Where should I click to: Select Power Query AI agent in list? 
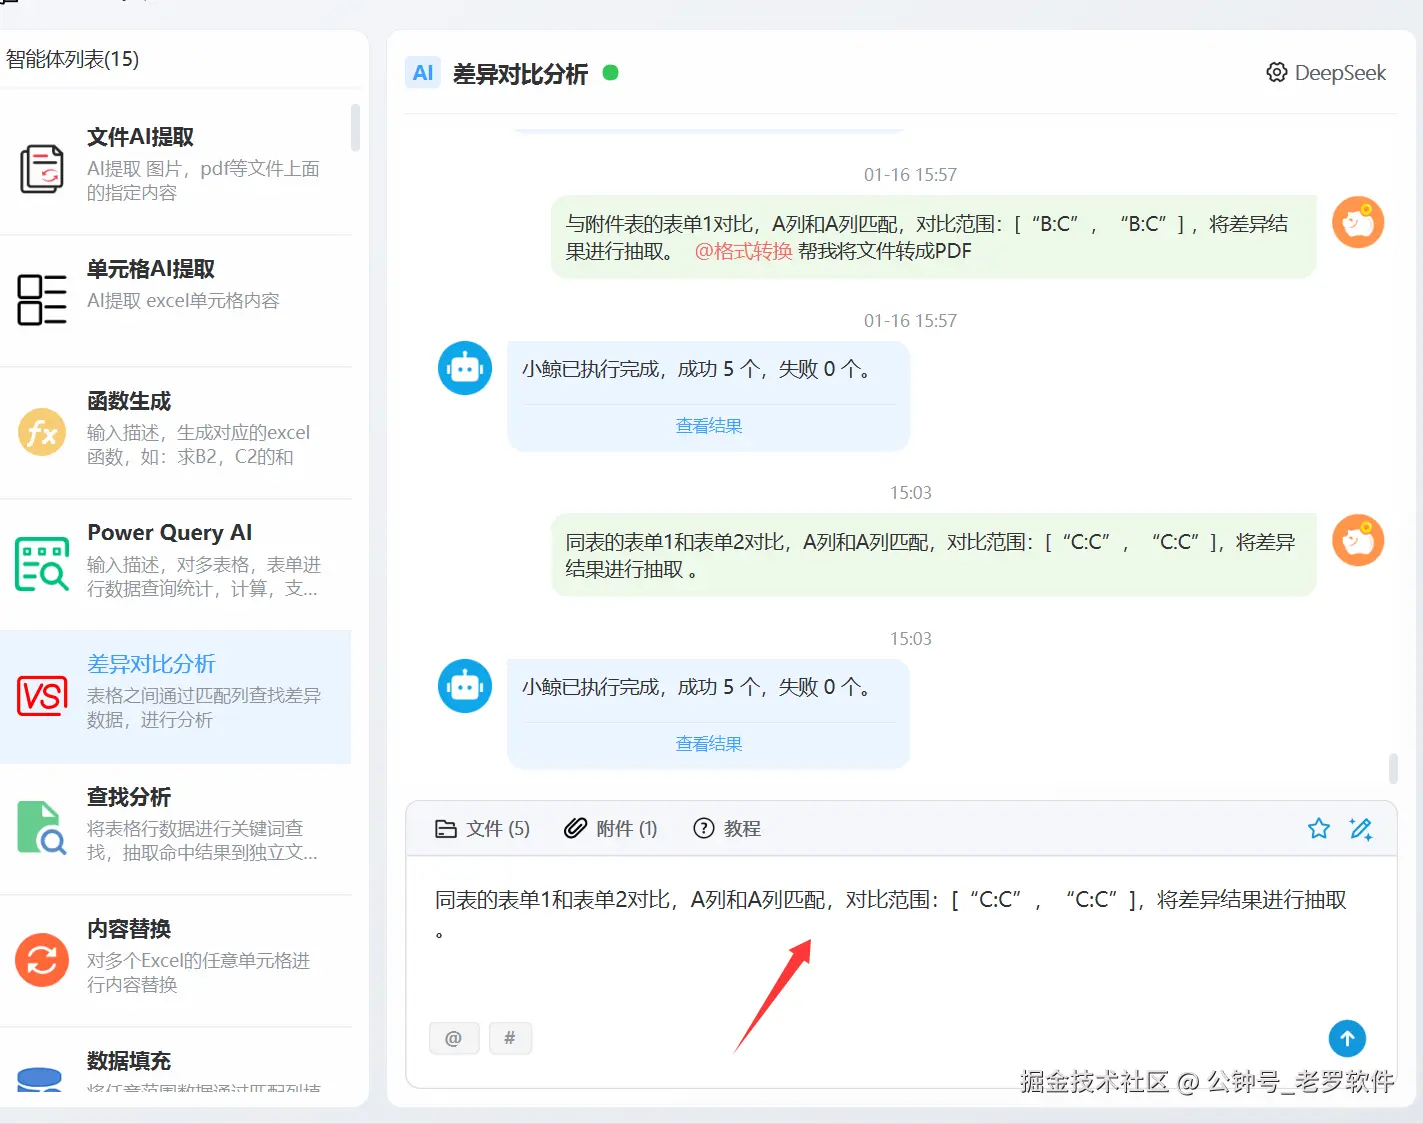176,564
